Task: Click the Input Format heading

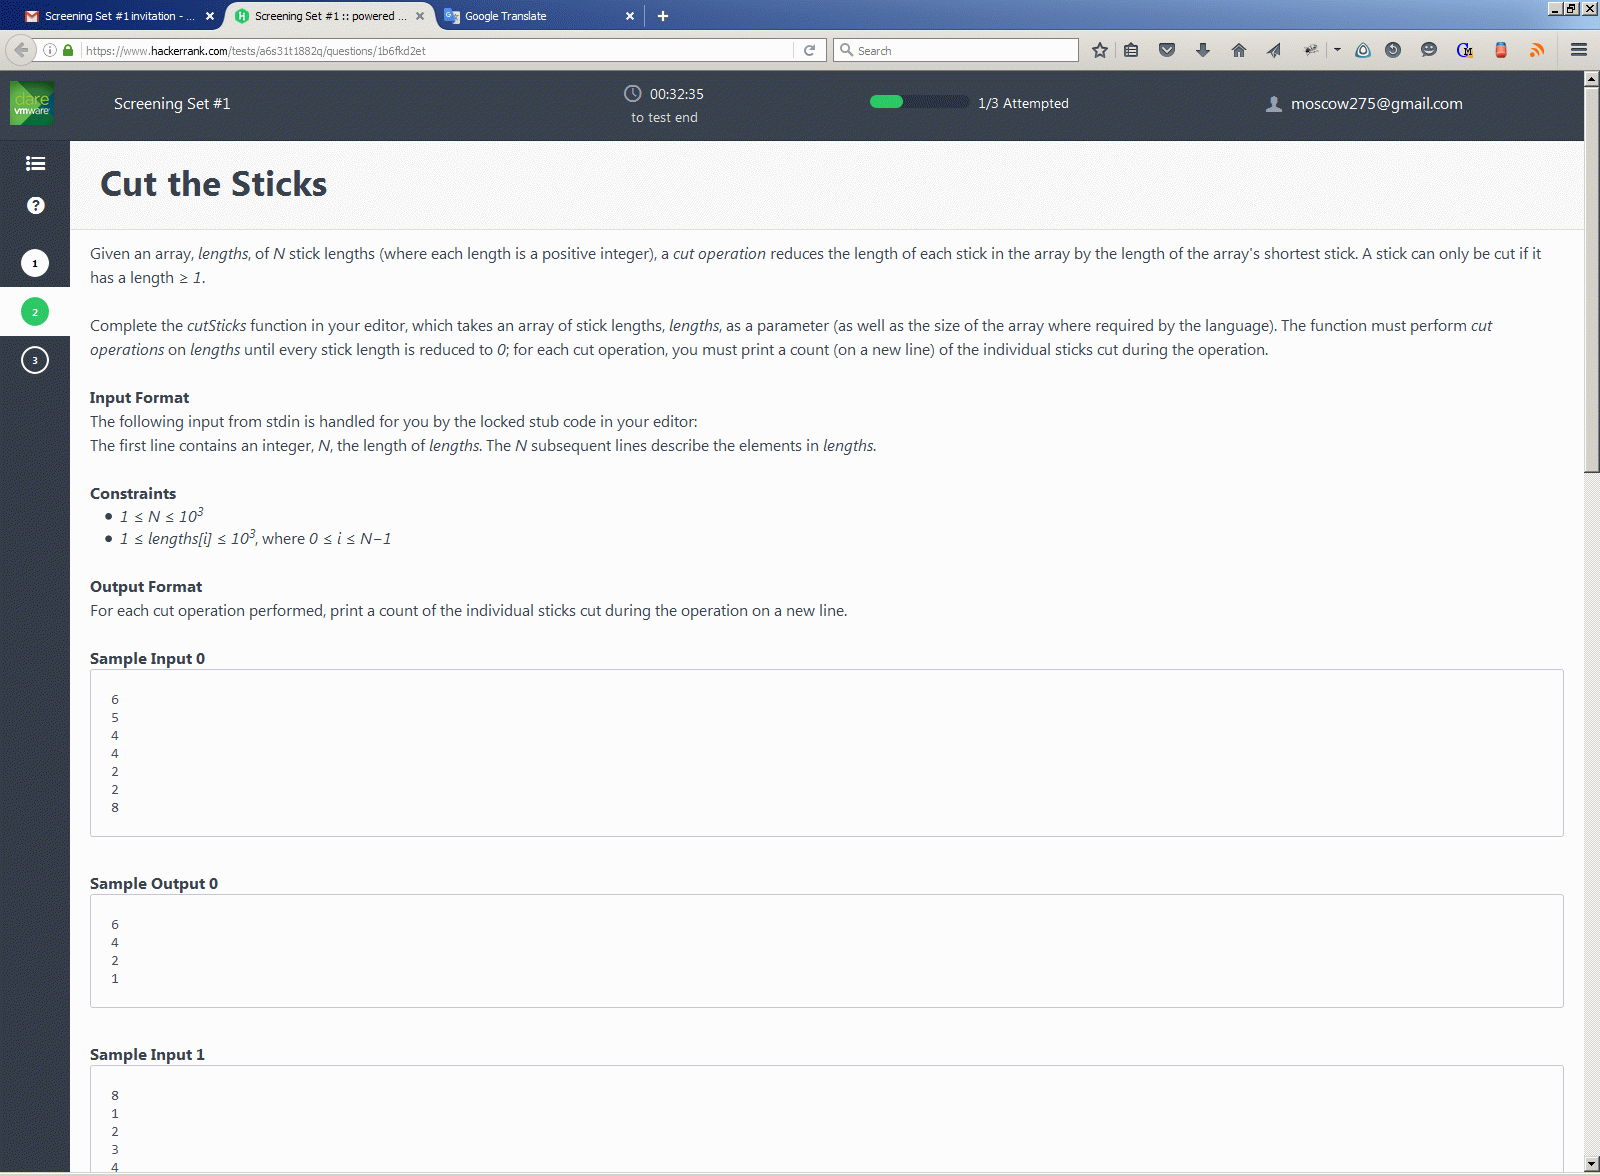Action: [139, 398]
